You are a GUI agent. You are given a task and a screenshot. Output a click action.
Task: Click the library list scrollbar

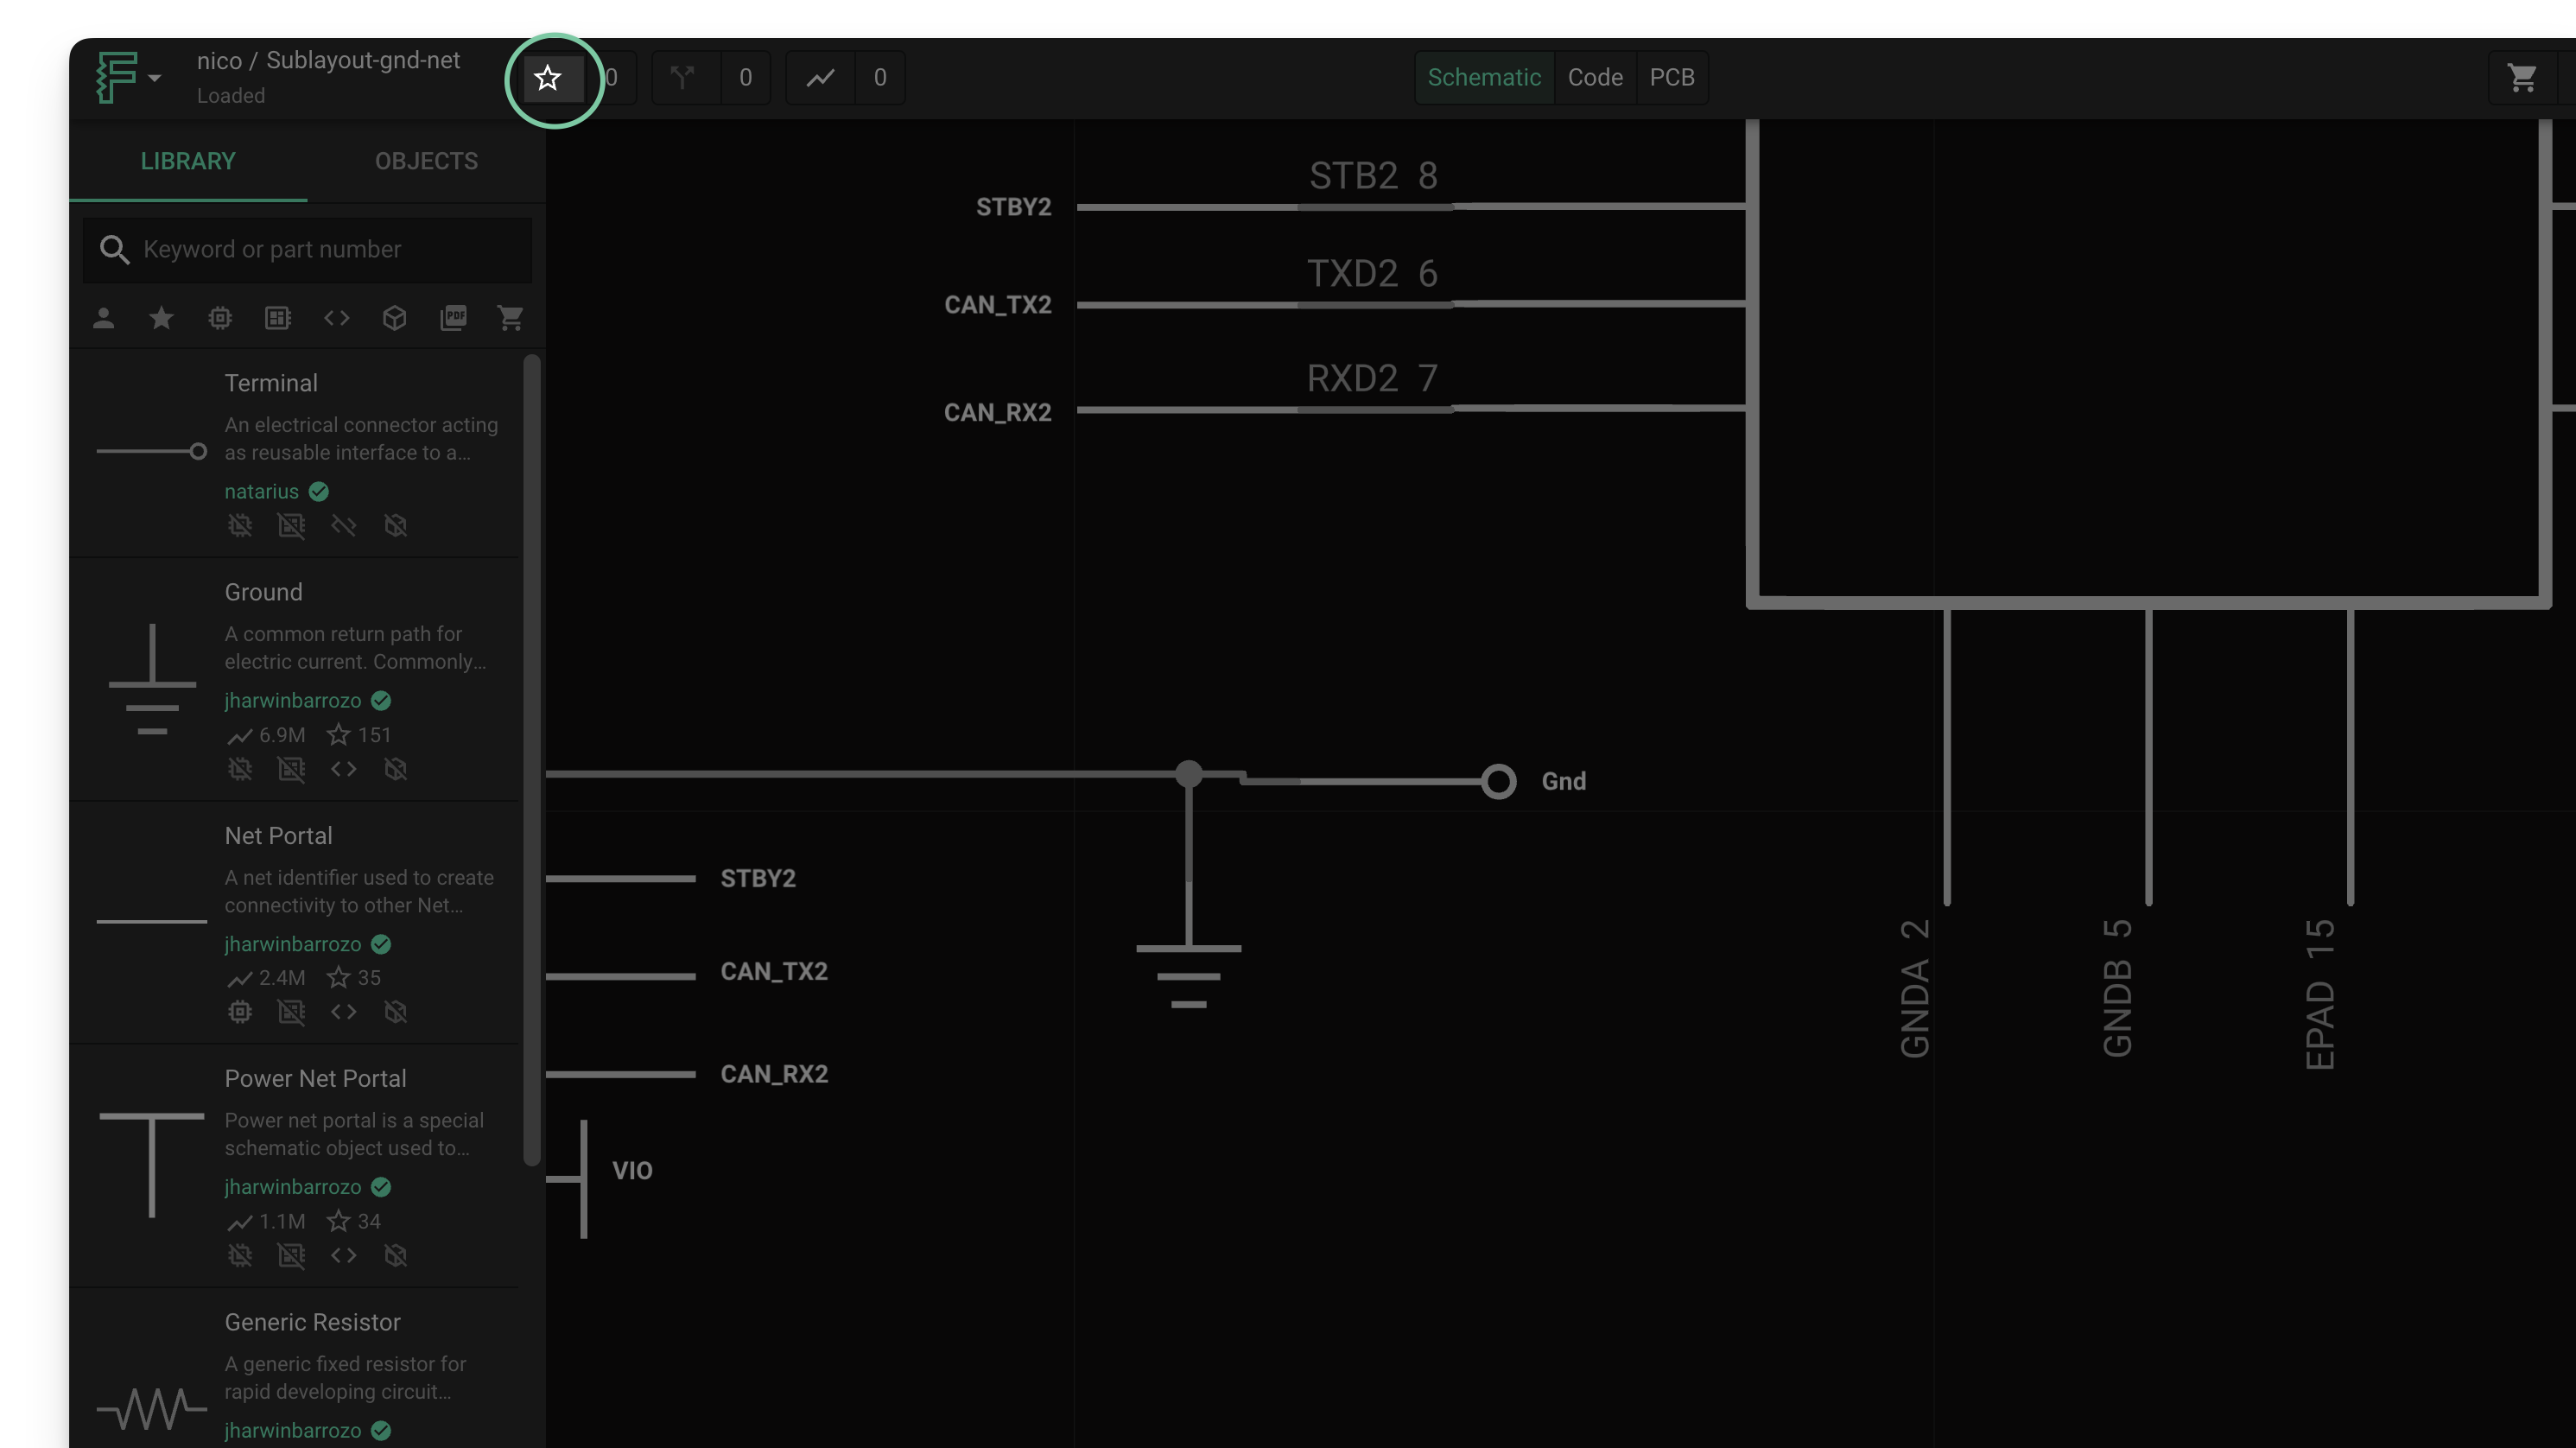(x=532, y=760)
